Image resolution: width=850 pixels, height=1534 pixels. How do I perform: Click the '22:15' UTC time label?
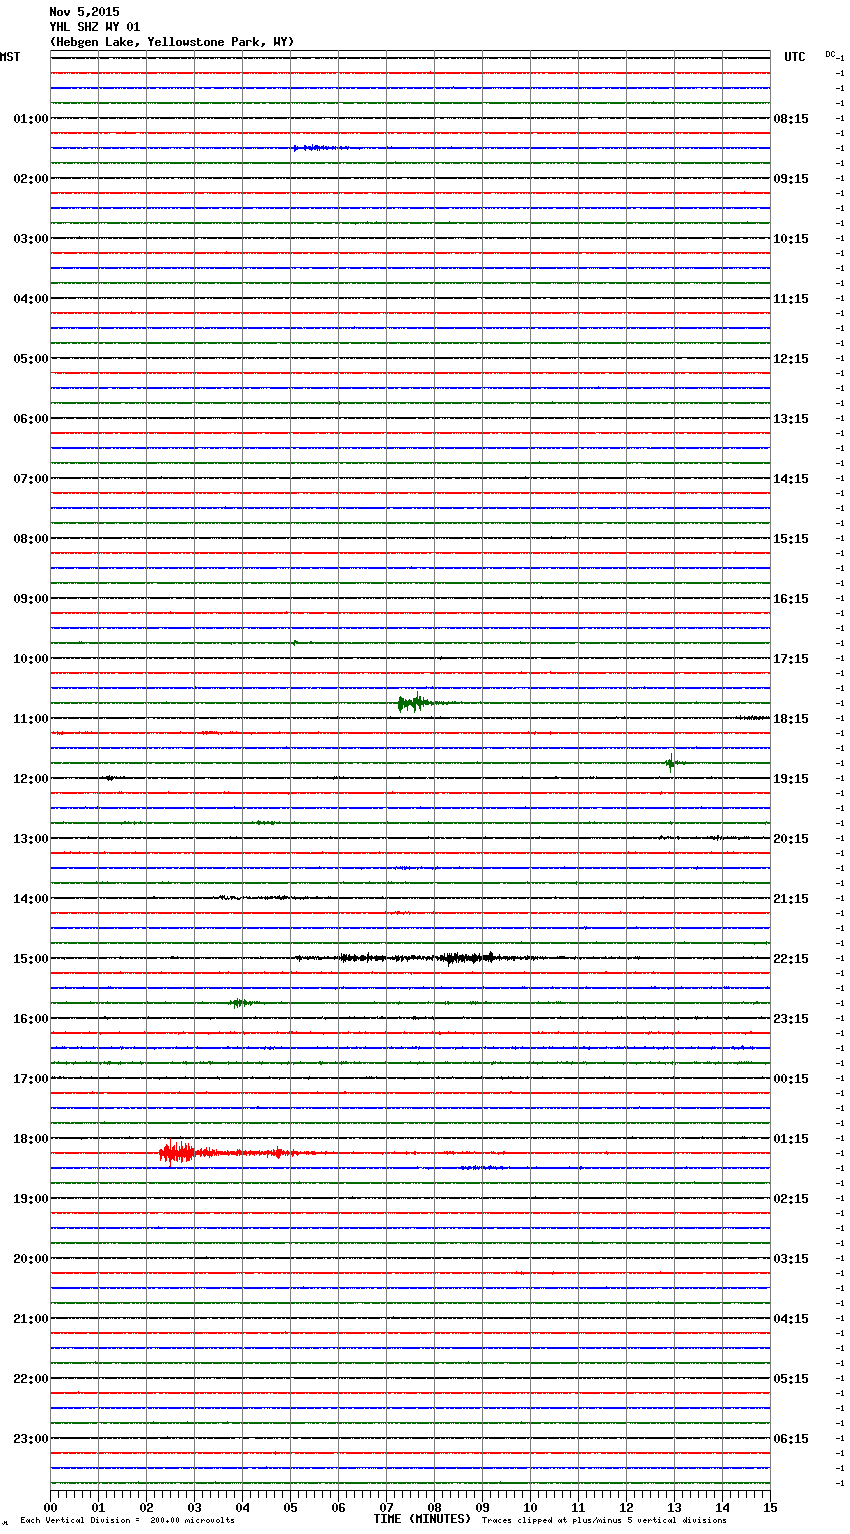click(x=791, y=959)
